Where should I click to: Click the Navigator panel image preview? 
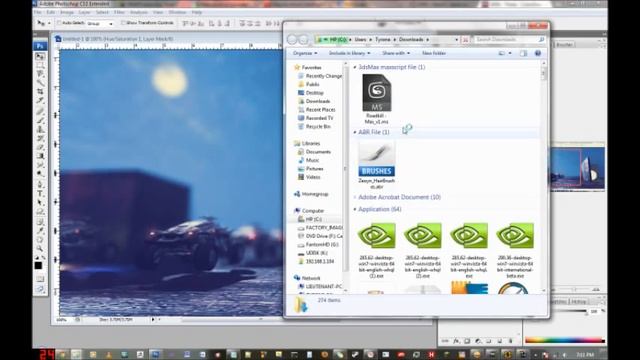pyautogui.click(x=578, y=168)
